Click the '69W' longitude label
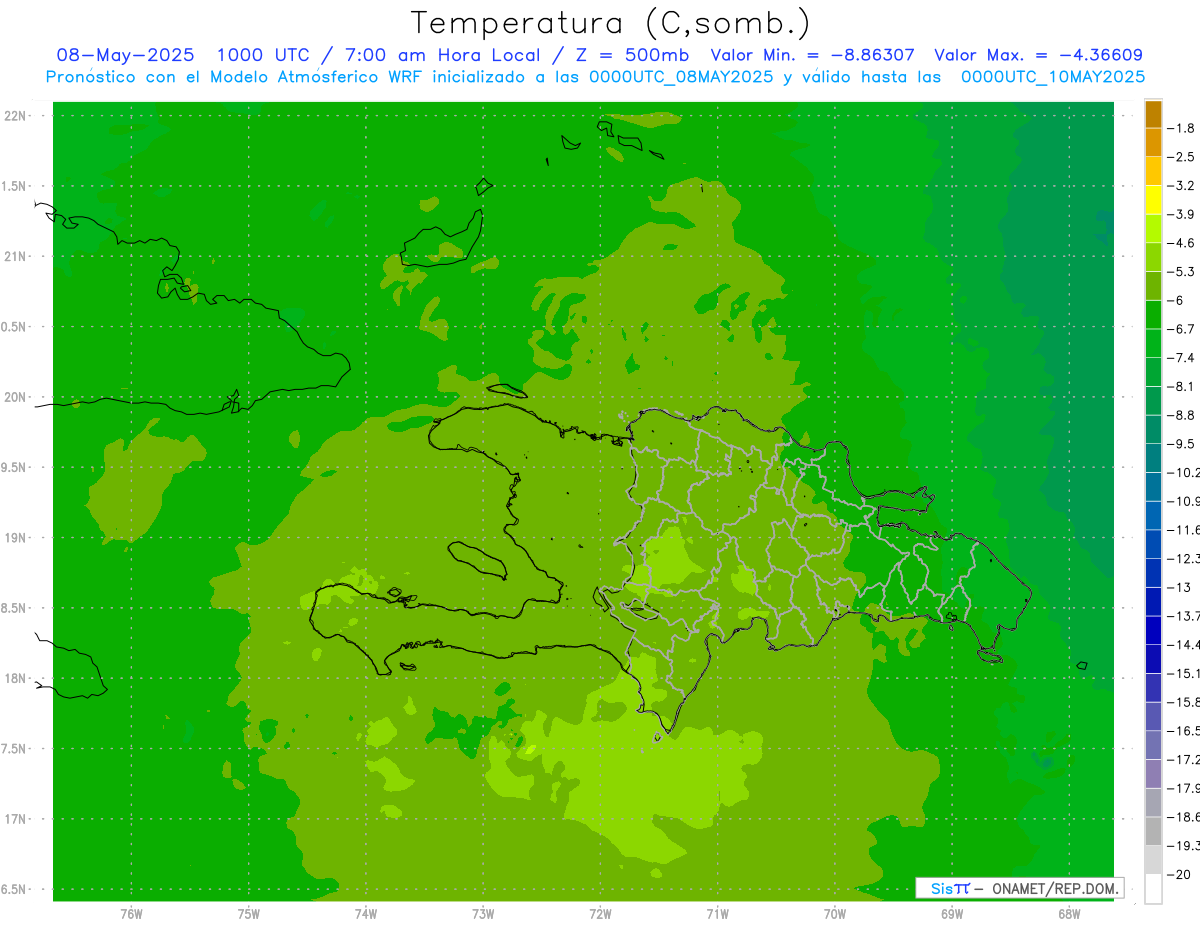Viewport: 1200px width, 927px height. click(x=952, y=914)
